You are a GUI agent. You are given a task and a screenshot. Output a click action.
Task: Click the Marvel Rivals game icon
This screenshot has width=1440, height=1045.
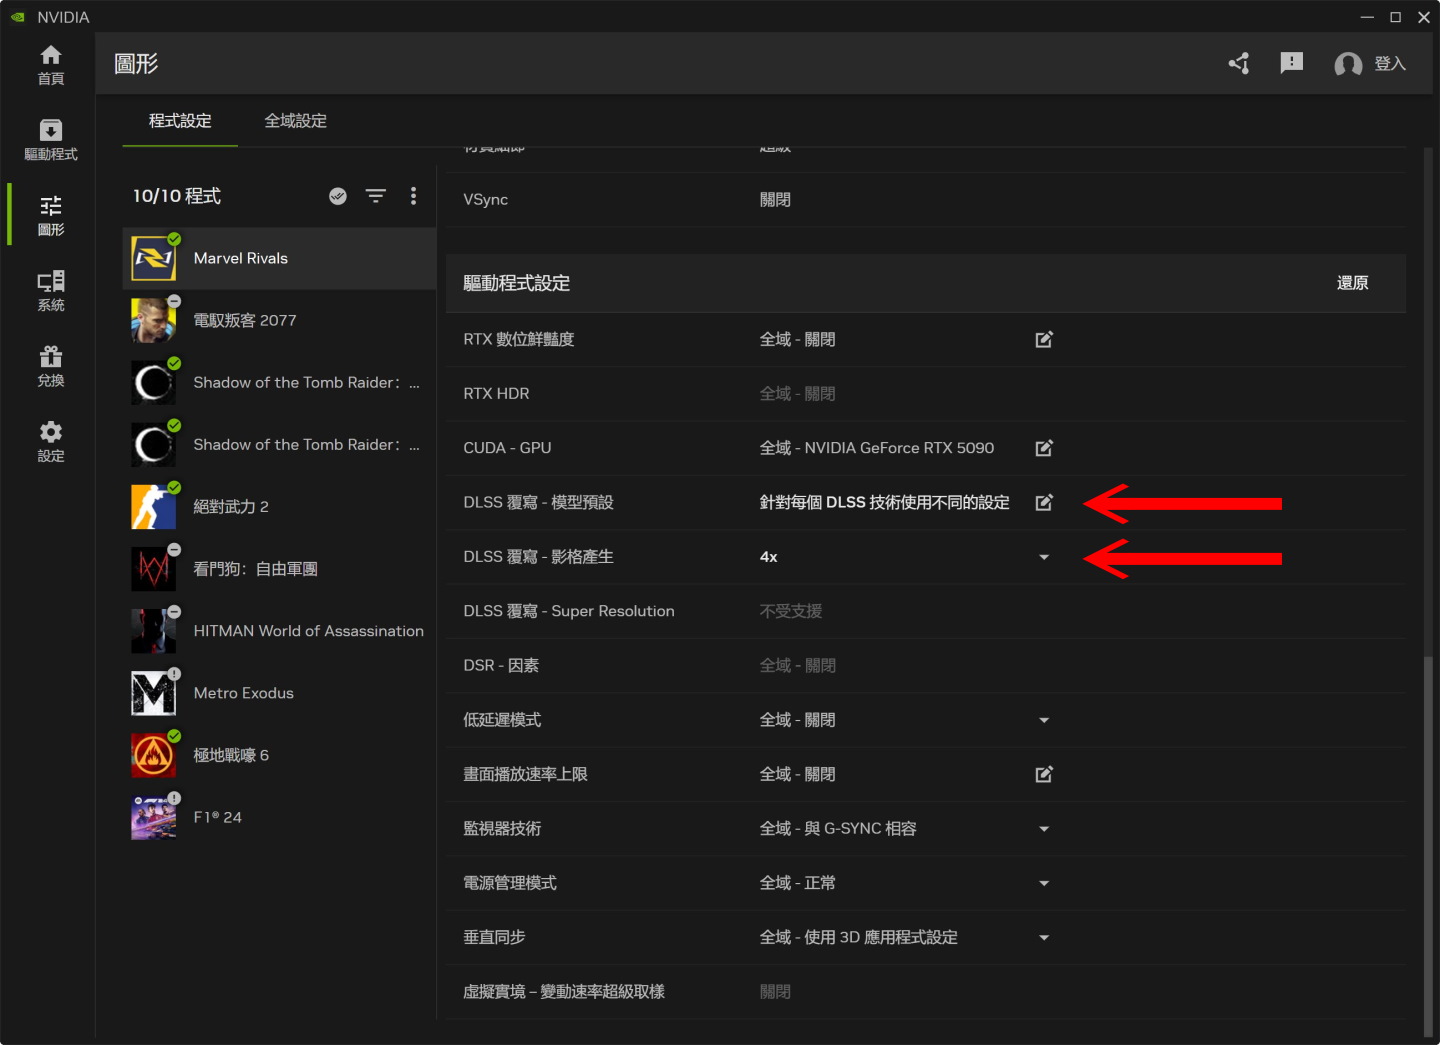(154, 258)
